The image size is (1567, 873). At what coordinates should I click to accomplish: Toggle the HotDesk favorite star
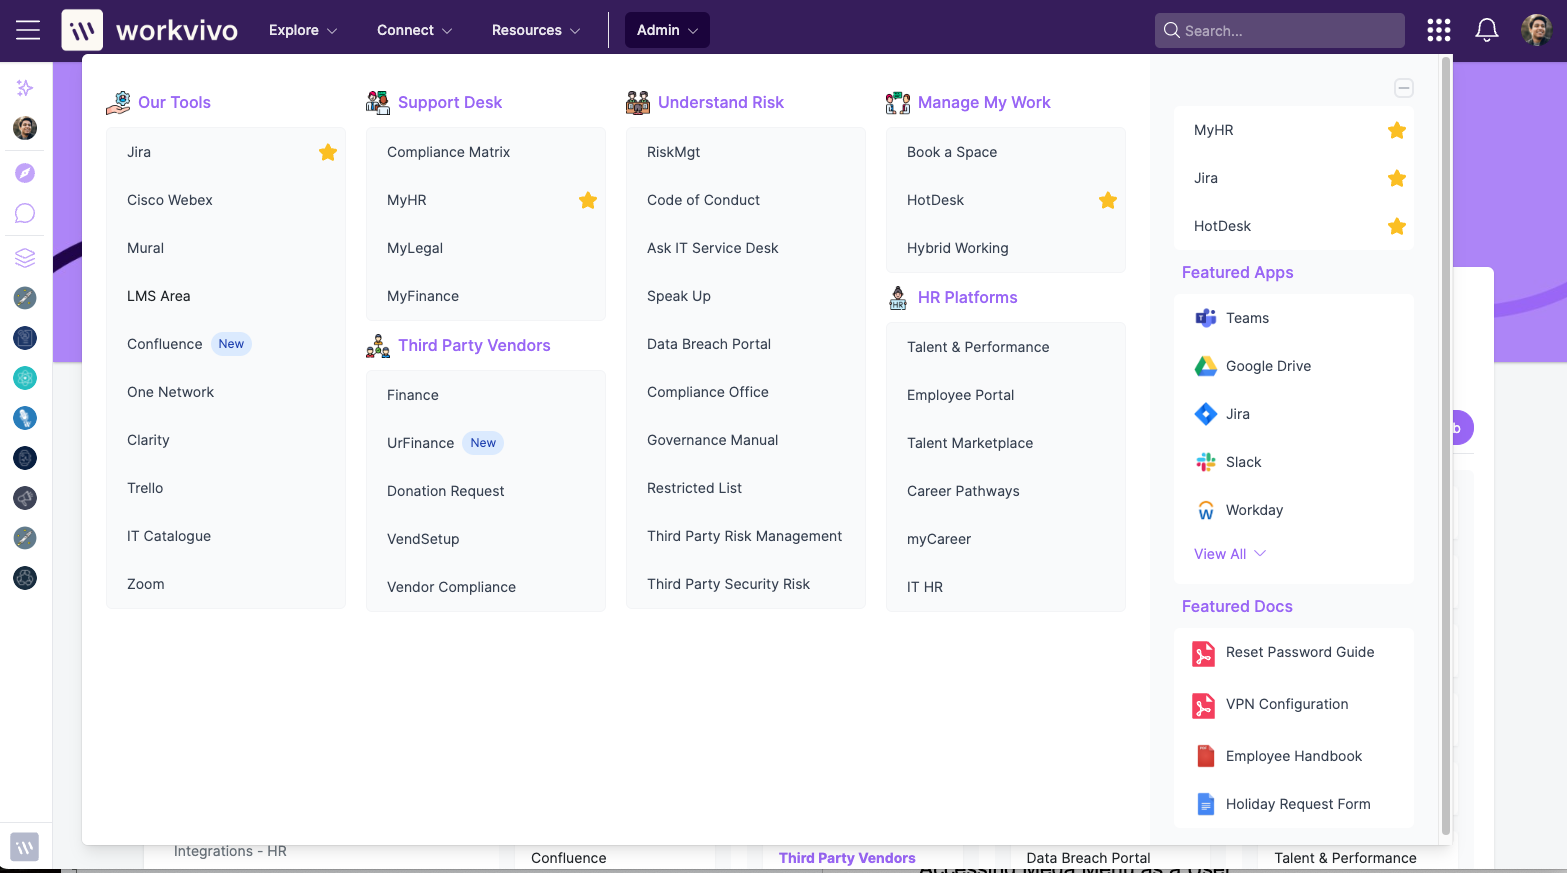(x=1107, y=200)
